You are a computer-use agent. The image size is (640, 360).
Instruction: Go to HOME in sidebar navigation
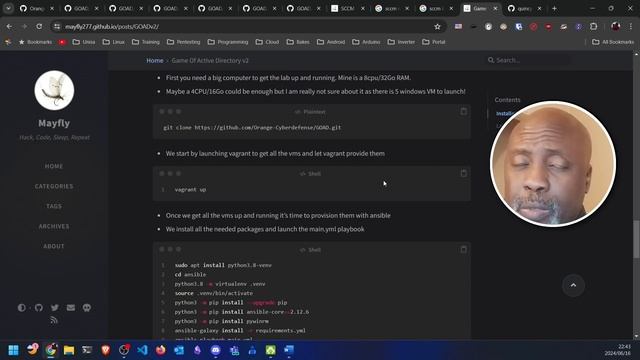[x=54, y=166]
